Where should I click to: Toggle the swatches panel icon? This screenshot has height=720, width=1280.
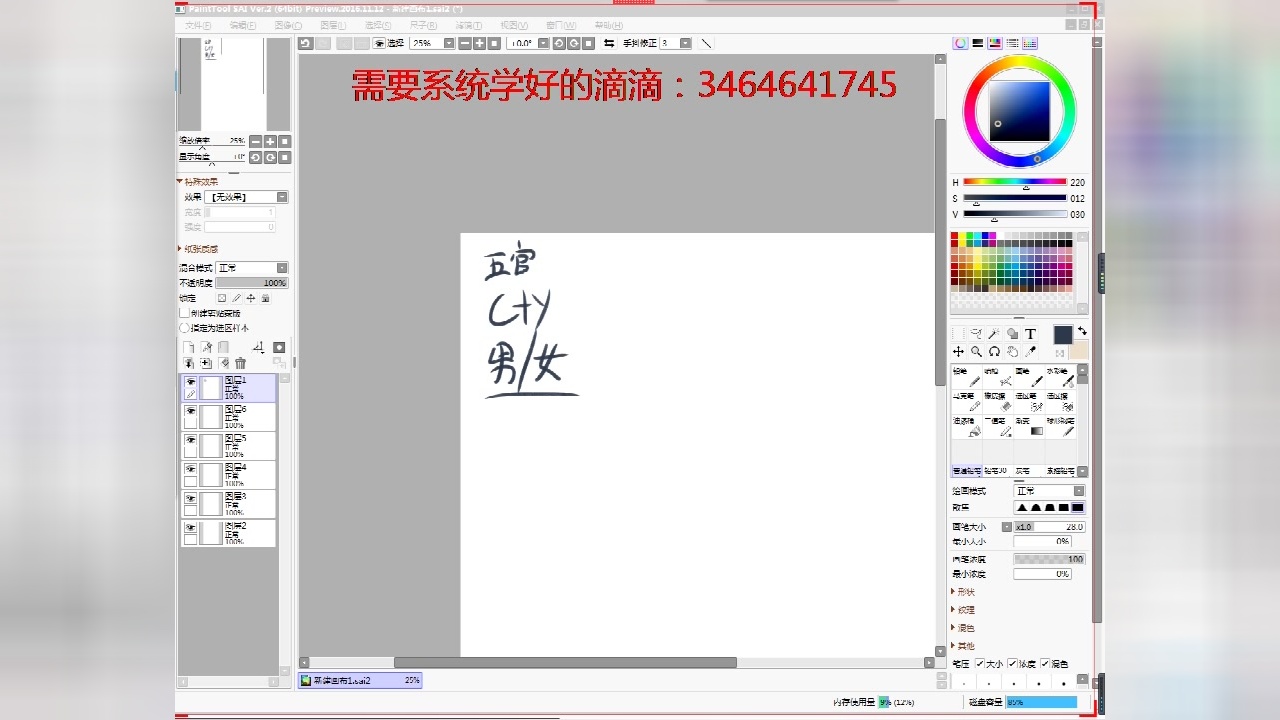pos(1030,43)
